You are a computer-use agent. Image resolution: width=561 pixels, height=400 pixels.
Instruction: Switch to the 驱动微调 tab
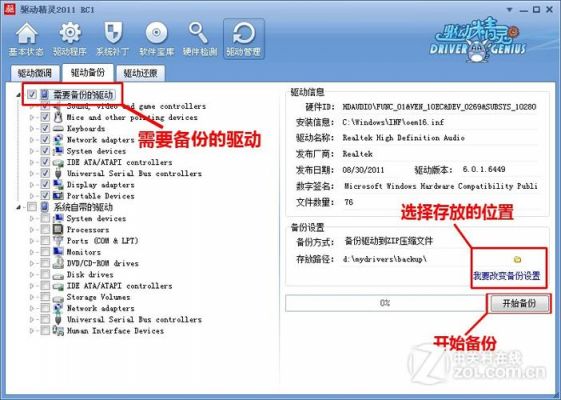click(35, 73)
